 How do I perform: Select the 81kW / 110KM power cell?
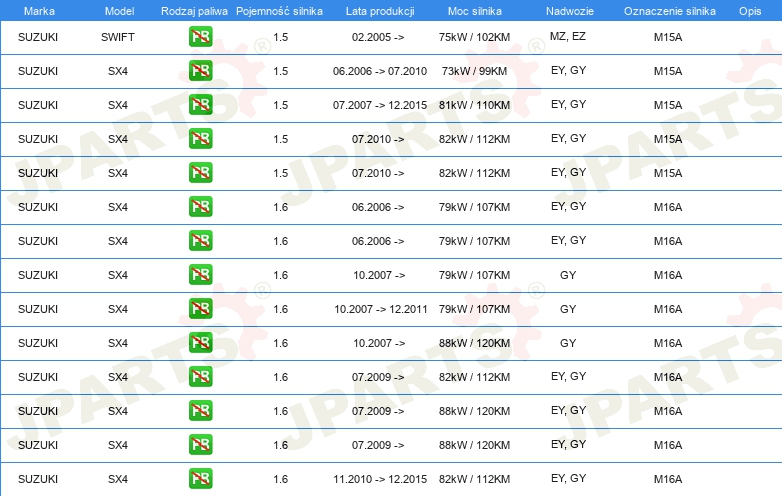(474, 105)
